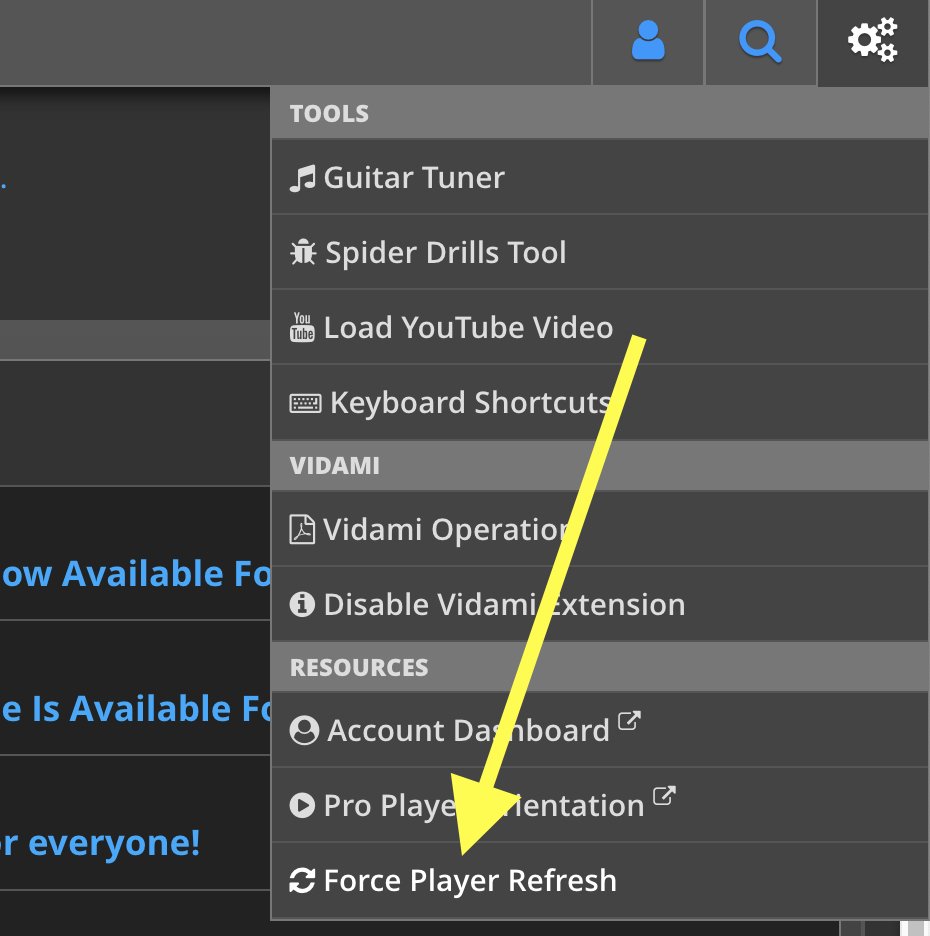Click the refresh icon next to Force Player Refresh

point(303,881)
